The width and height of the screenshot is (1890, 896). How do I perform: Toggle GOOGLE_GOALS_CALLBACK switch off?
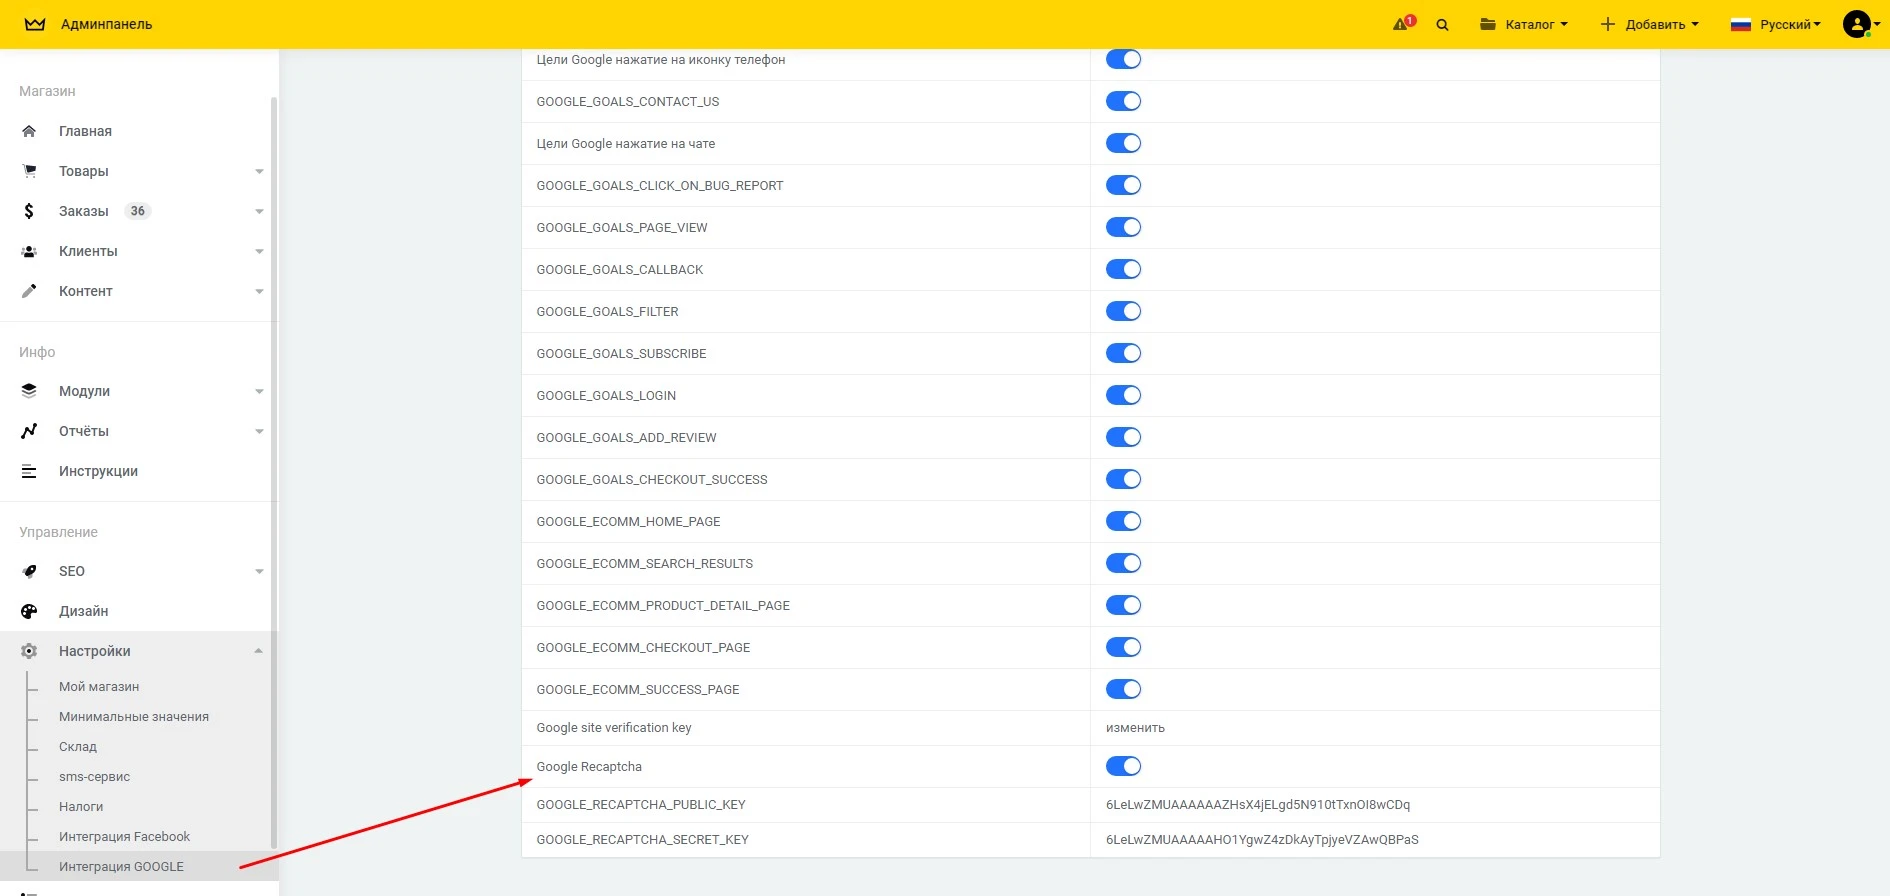point(1123,269)
